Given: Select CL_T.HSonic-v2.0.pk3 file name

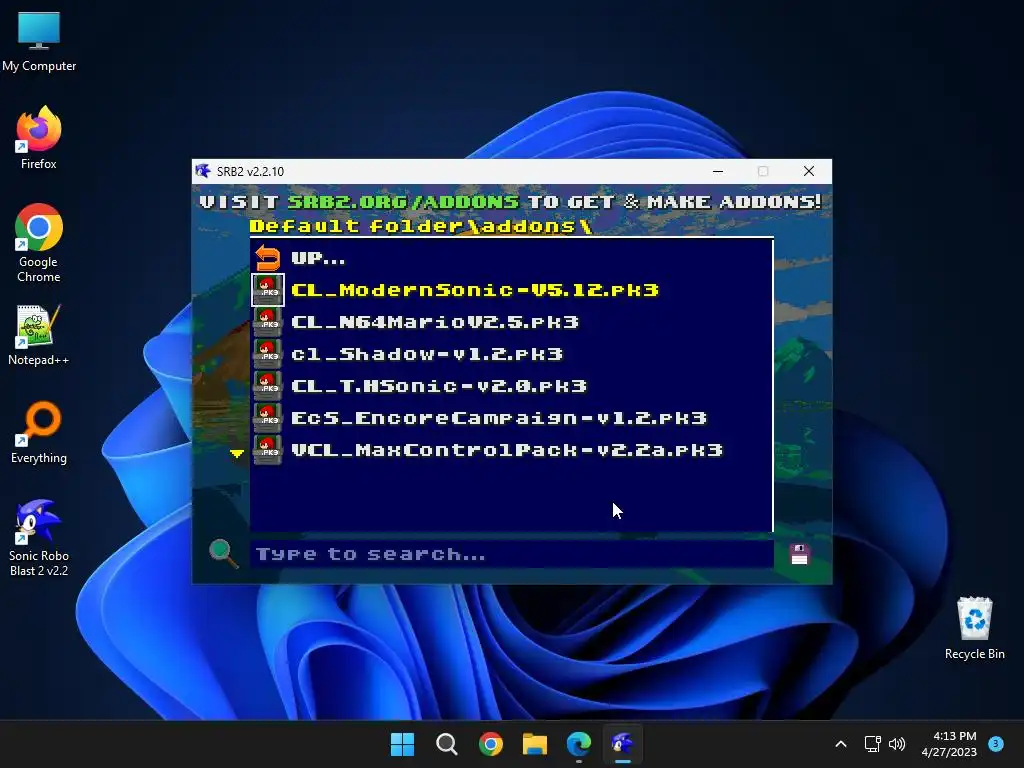Looking at the screenshot, I should click(x=439, y=386).
